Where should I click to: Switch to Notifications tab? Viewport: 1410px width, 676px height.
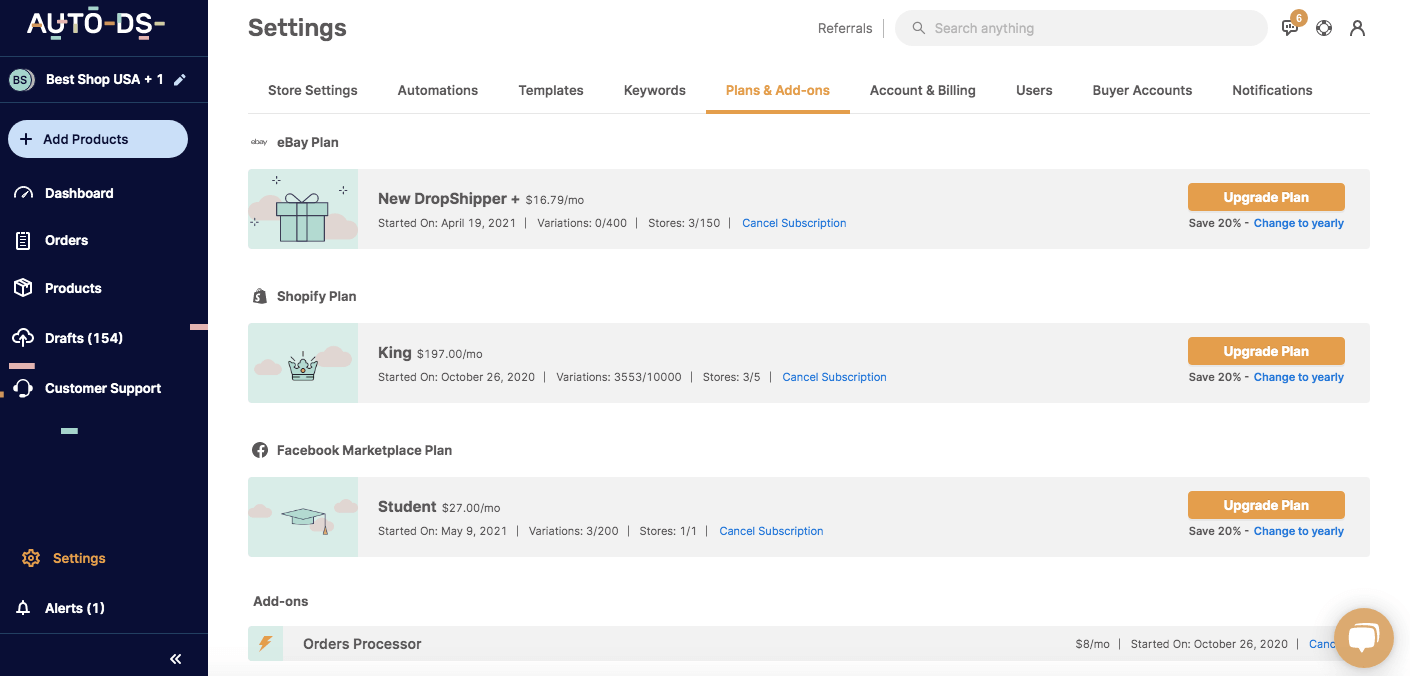coord(1272,90)
